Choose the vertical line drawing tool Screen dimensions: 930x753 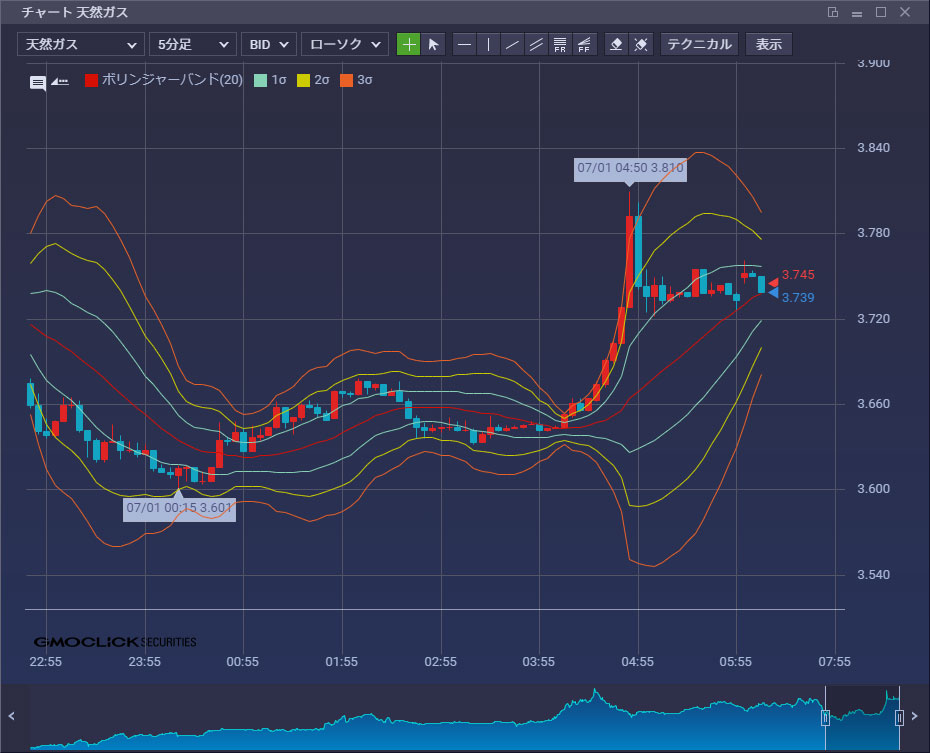[x=489, y=44]
